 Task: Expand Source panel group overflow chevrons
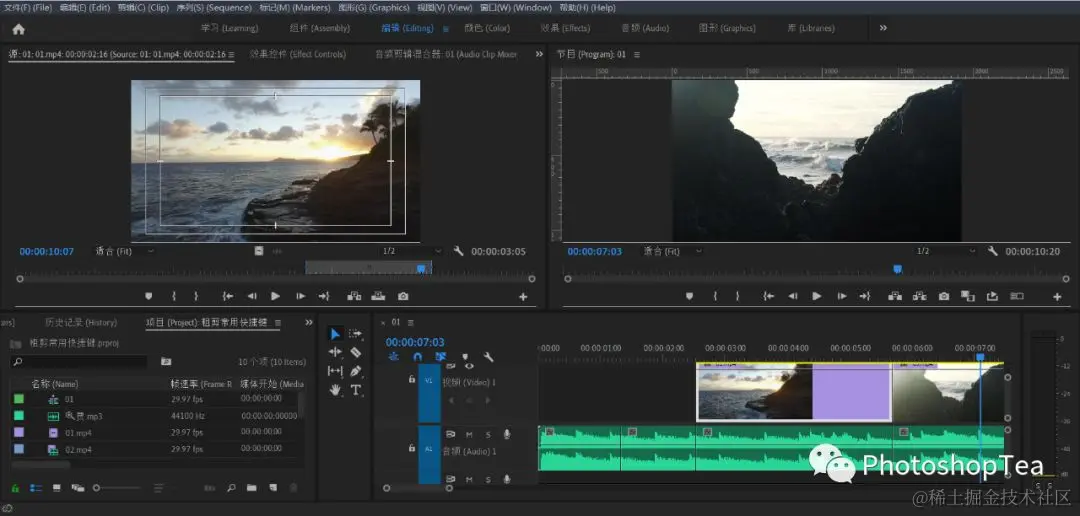coord(539,54)
